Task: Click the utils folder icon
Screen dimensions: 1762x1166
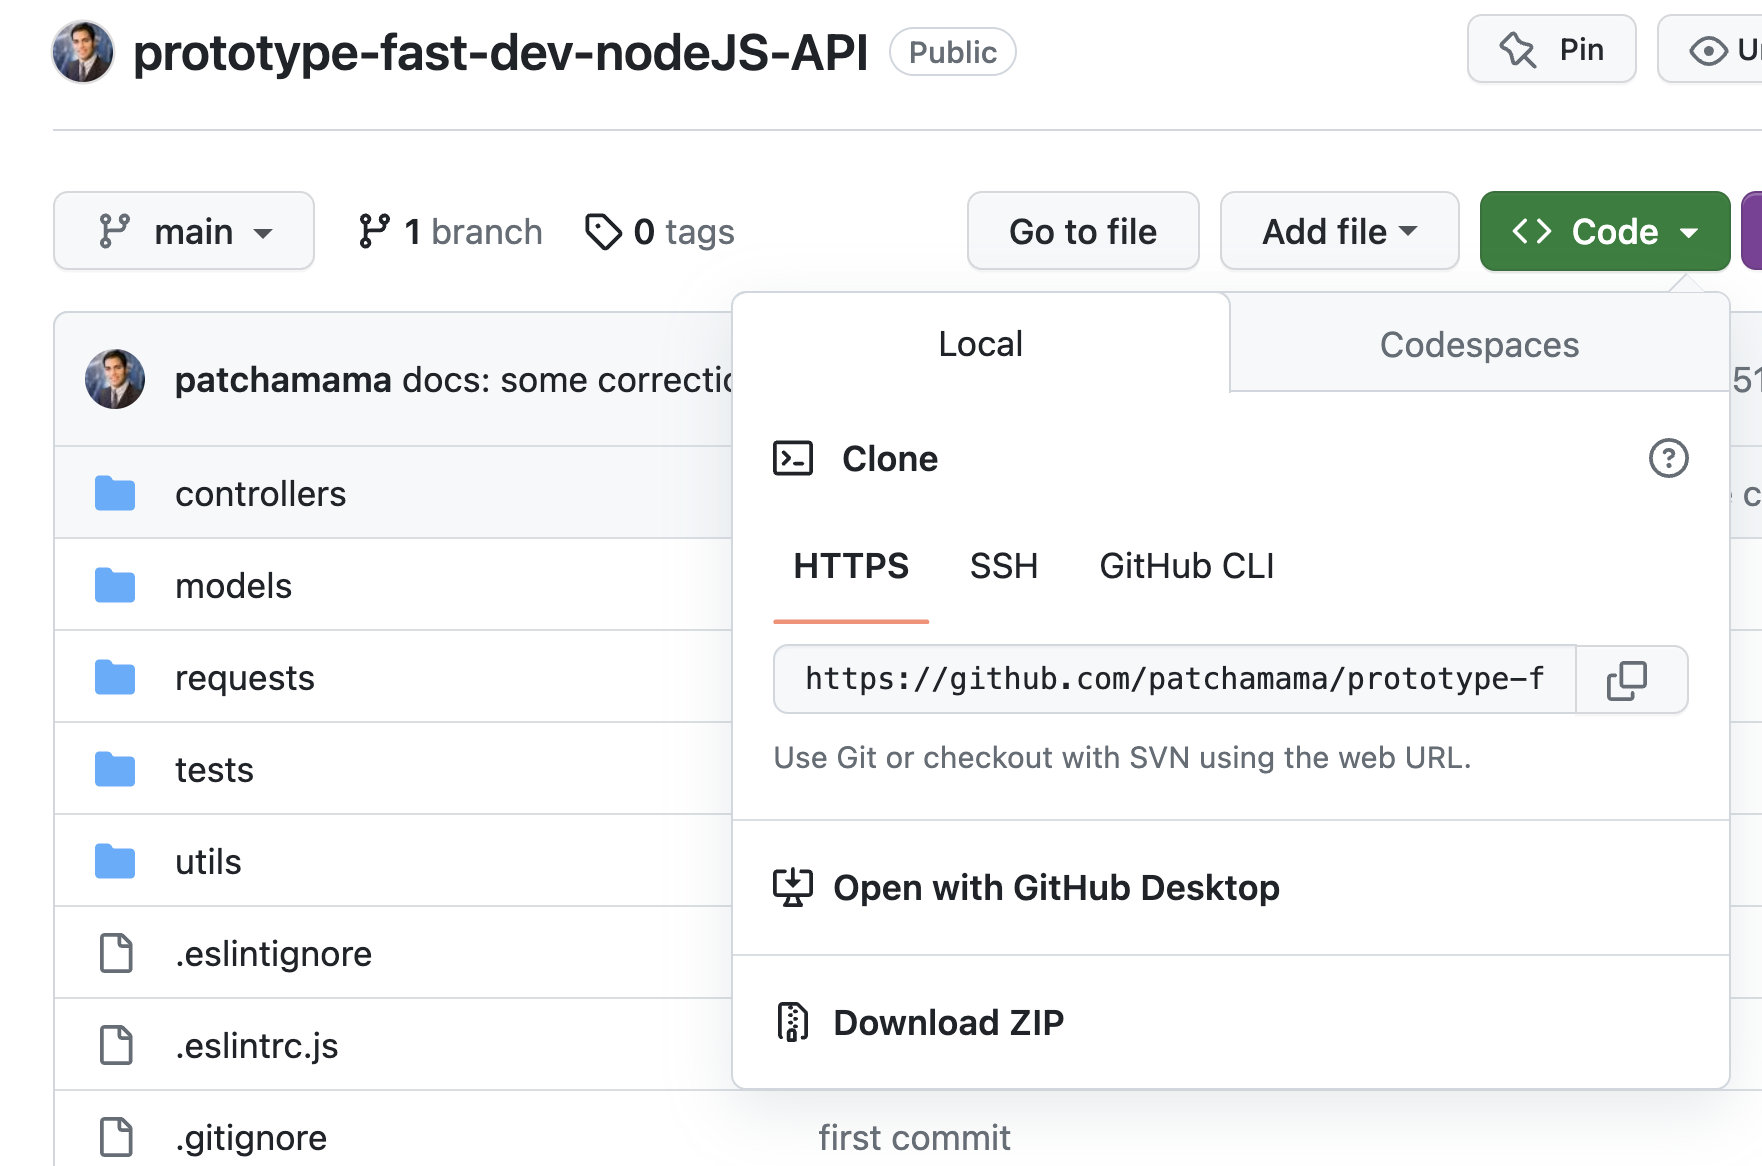Action: 115,862
